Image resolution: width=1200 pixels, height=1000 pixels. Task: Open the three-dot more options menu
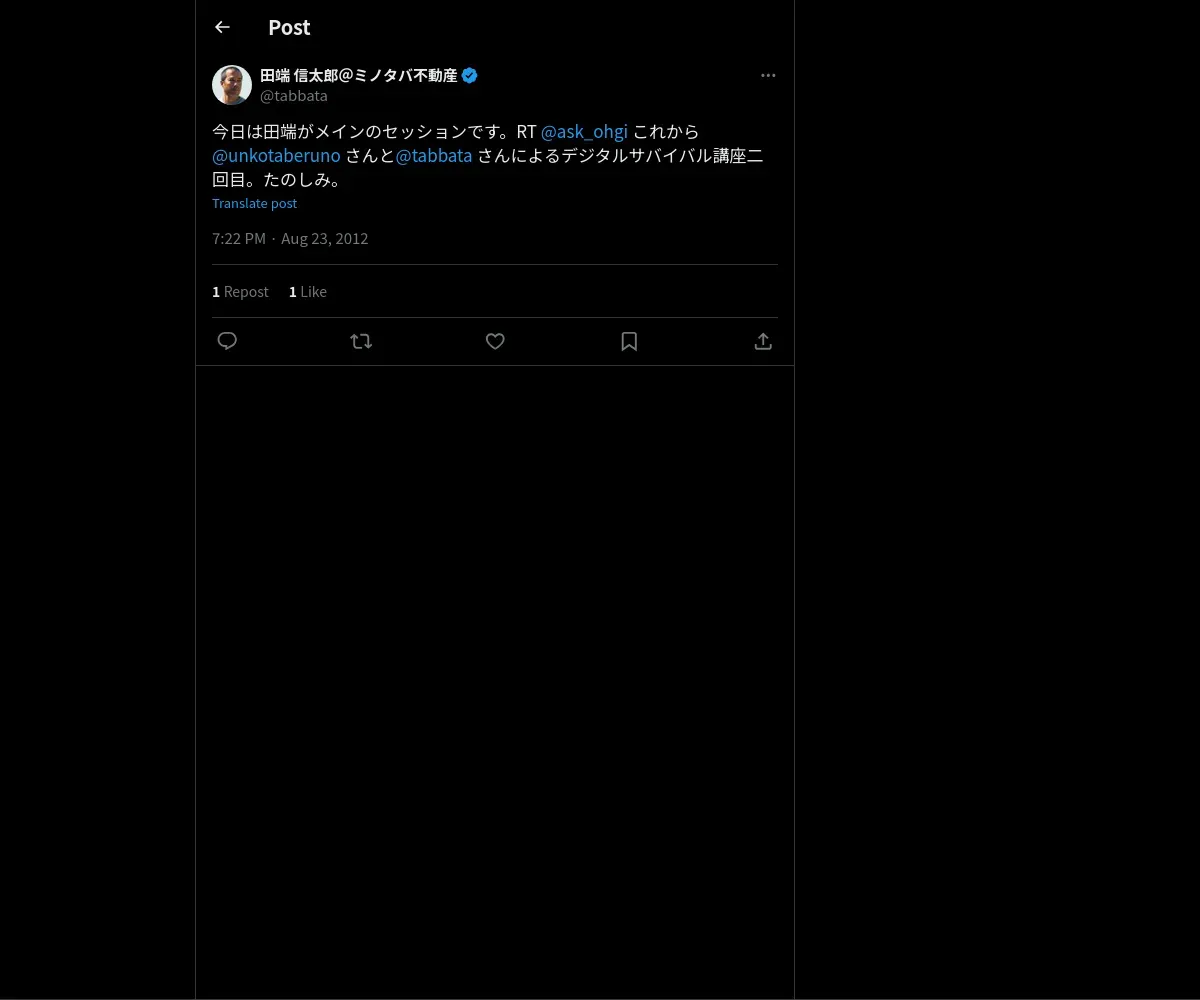[768, 75]
